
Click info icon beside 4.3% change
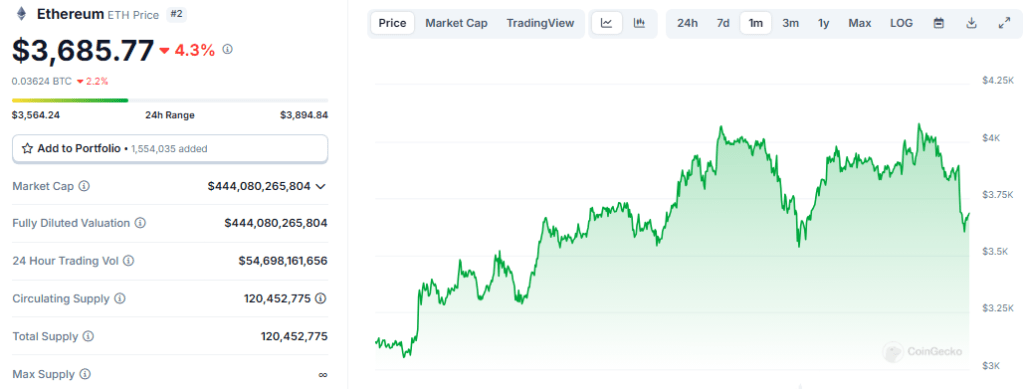[x=227, y=50]
